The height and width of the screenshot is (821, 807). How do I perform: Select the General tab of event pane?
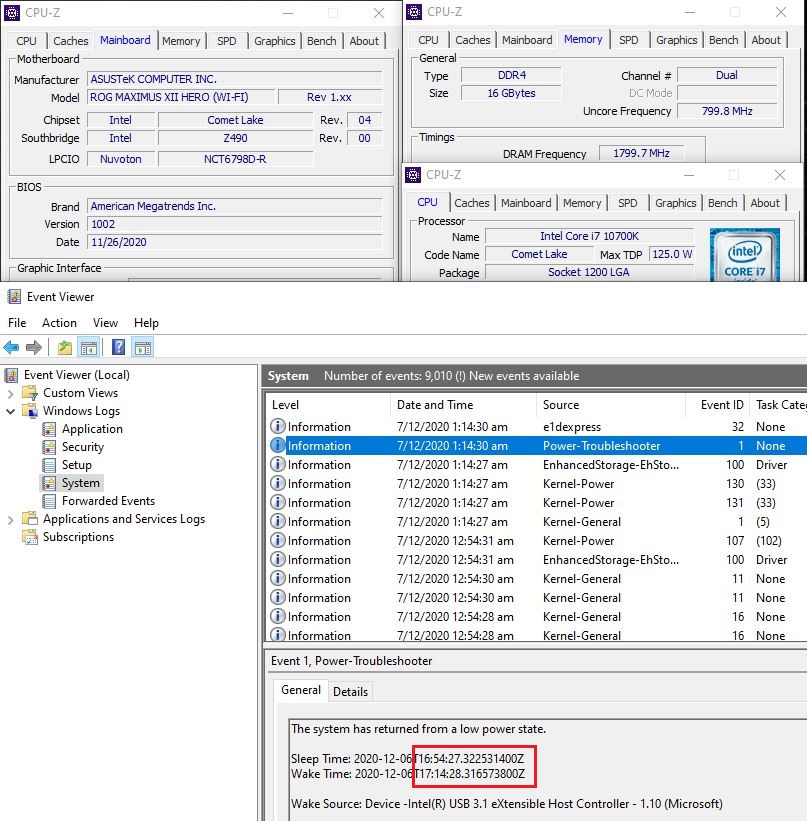pyautogui.click(x=301, y=690)
